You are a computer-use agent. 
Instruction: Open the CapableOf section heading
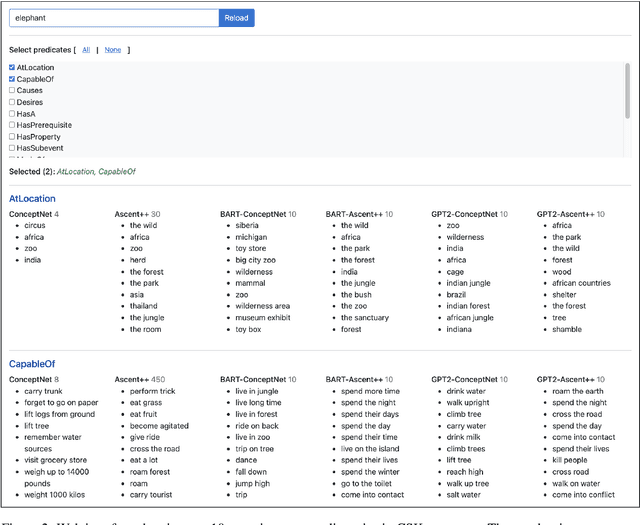tap(32, 364)
